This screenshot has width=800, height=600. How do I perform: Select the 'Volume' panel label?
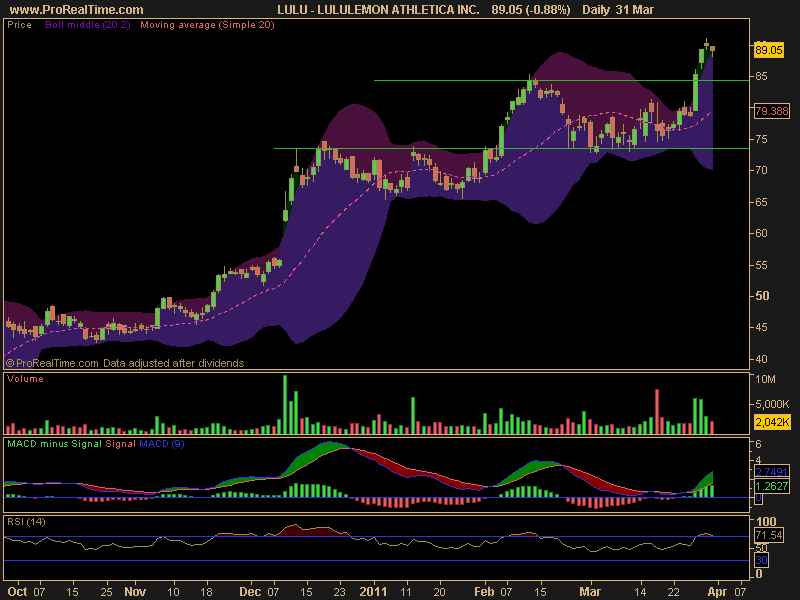26,379
